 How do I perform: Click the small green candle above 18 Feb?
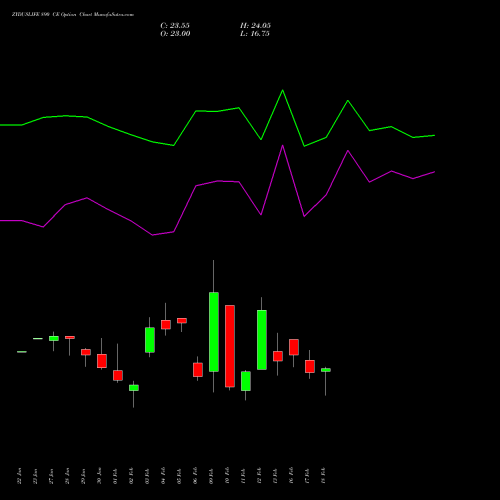click(x=326, y=370)
